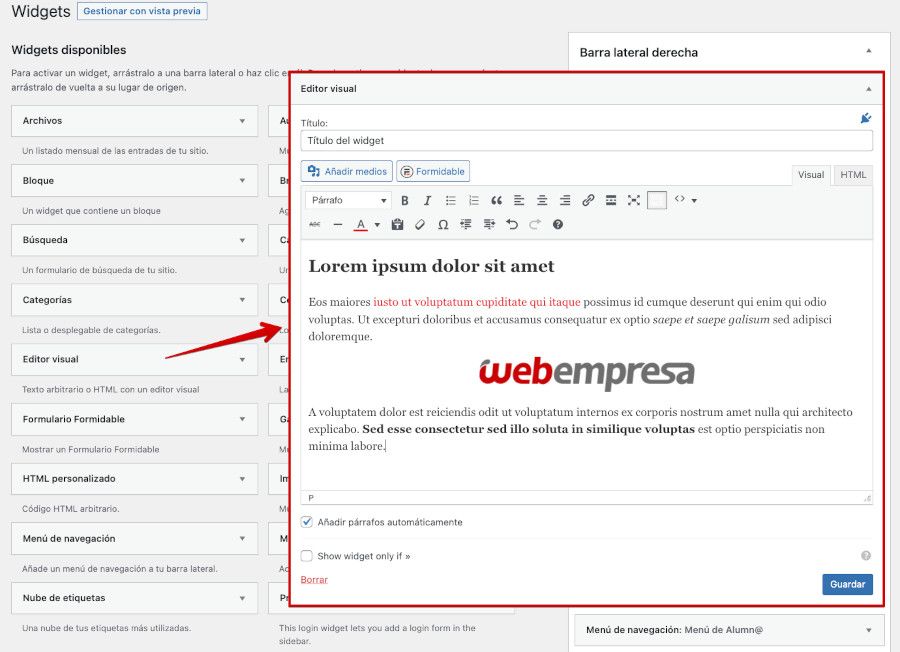Viewport: 900px width, 652px height.
Task: Open the special character Omega tool
Action: 443,224
